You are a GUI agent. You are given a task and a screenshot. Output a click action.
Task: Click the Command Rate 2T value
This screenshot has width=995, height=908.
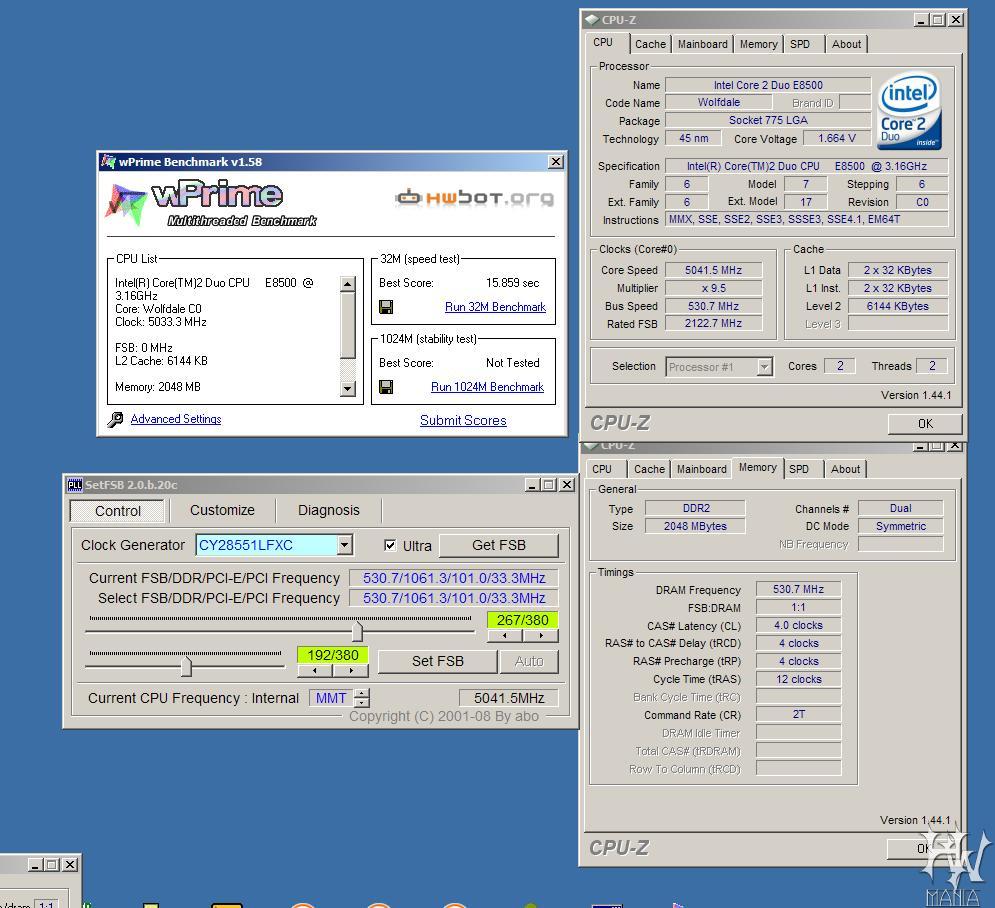click(798, 714)
